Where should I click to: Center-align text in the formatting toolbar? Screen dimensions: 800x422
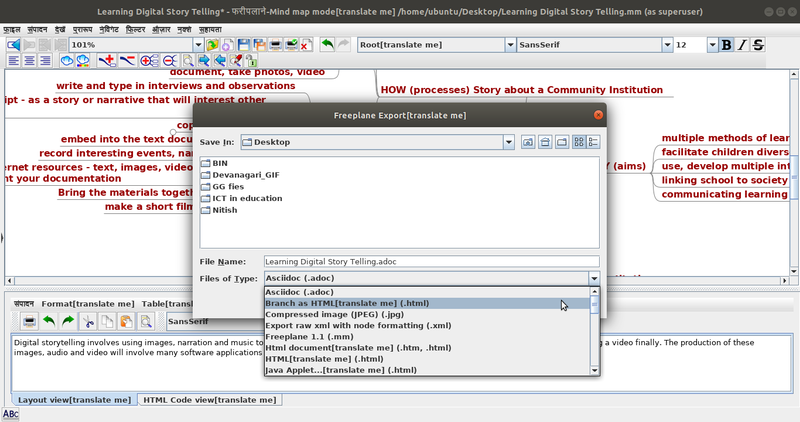(29, 61)
